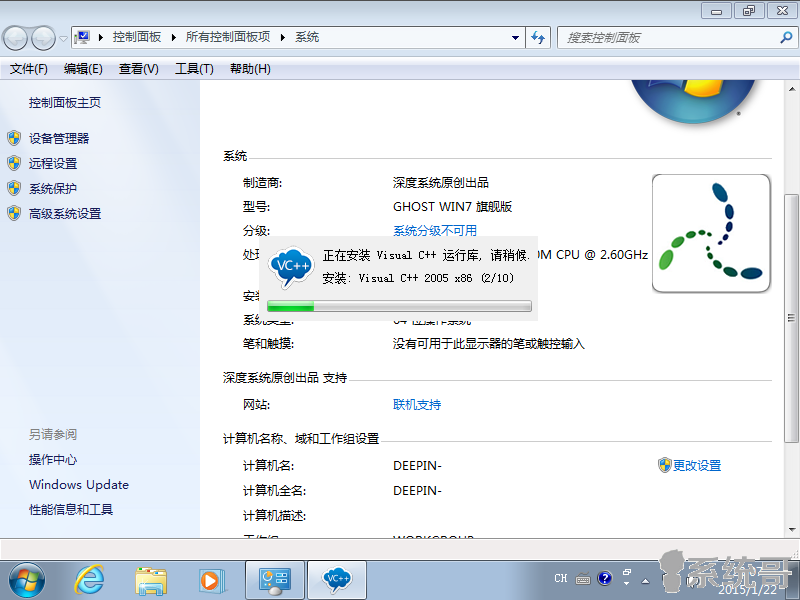The image size is (800, 600).
Task: Expand the breadcrumb arrow after 控制面板
Action: pyautogui.click(x=173, y=37)
